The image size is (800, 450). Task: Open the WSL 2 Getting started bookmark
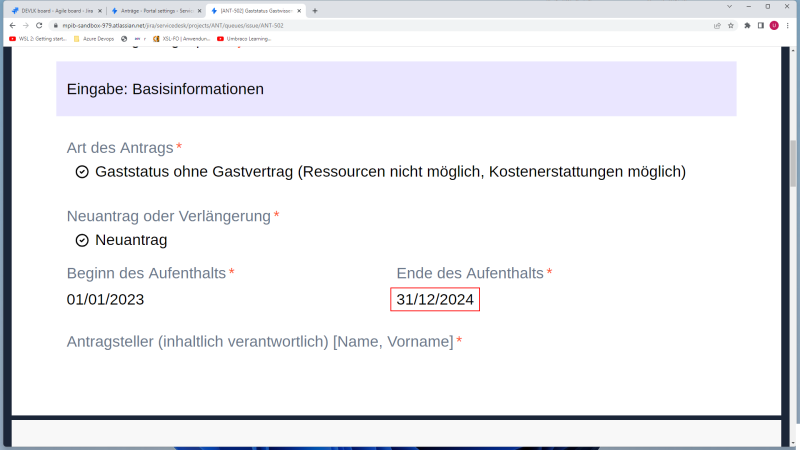coord(38,39)
